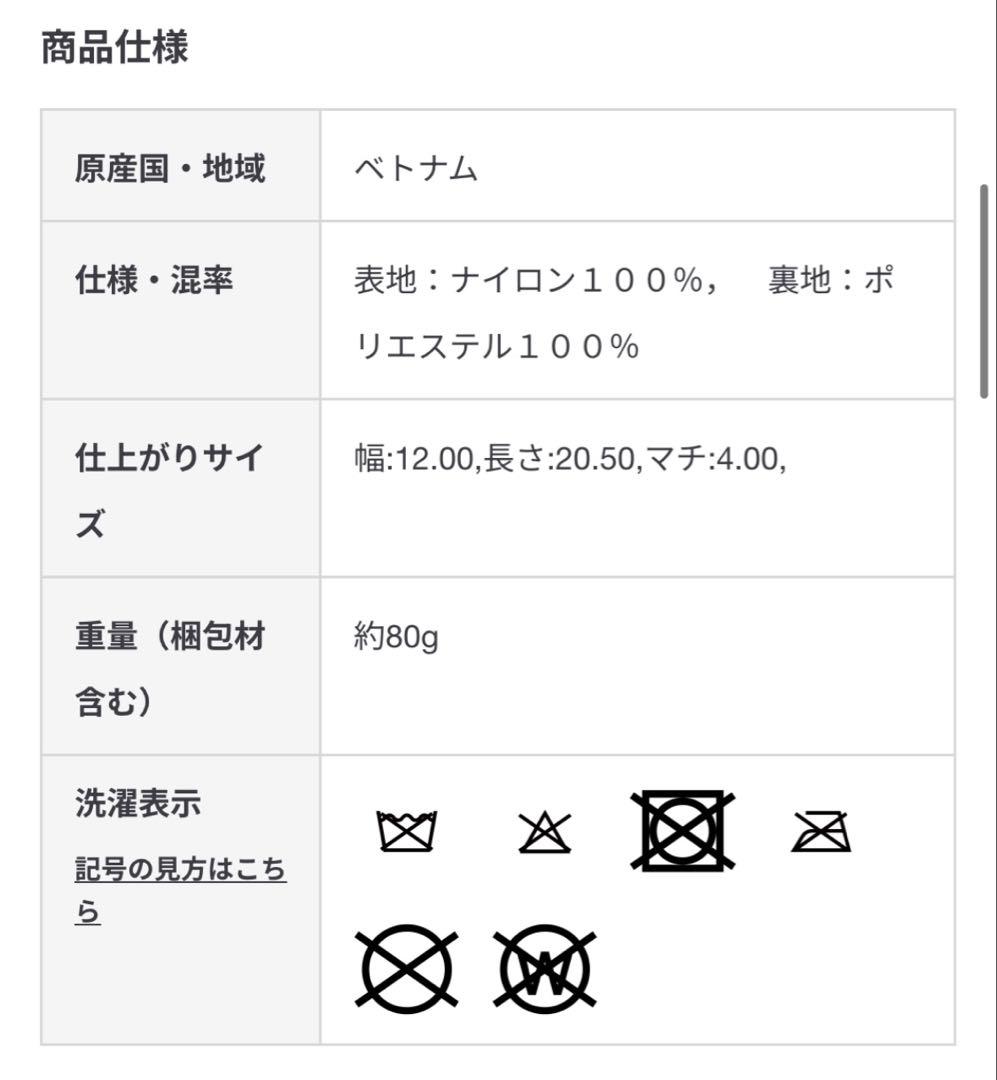Click the do-not-iron symbol
Viewport: 997px width, 1080px height.
pos(821,831)
